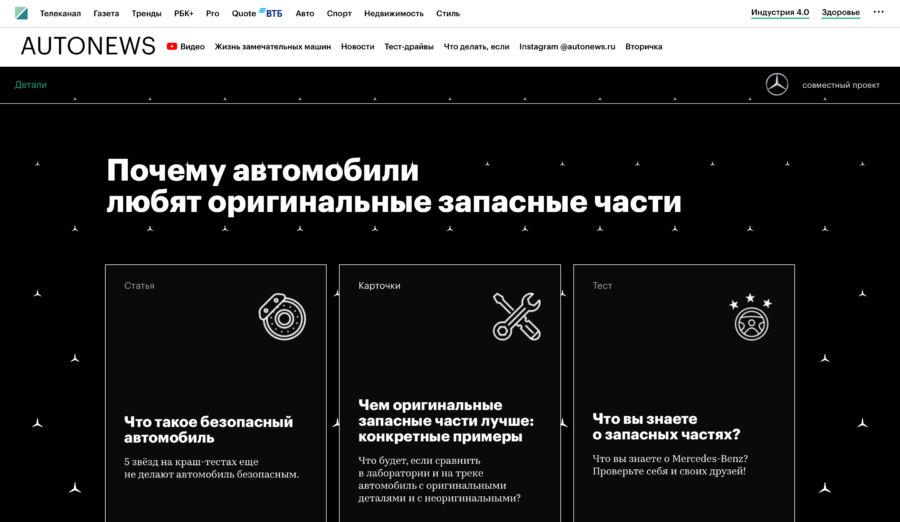900x522 pixels.
Task: Click the crossed wrench tools icon
Action: point(516,316)
